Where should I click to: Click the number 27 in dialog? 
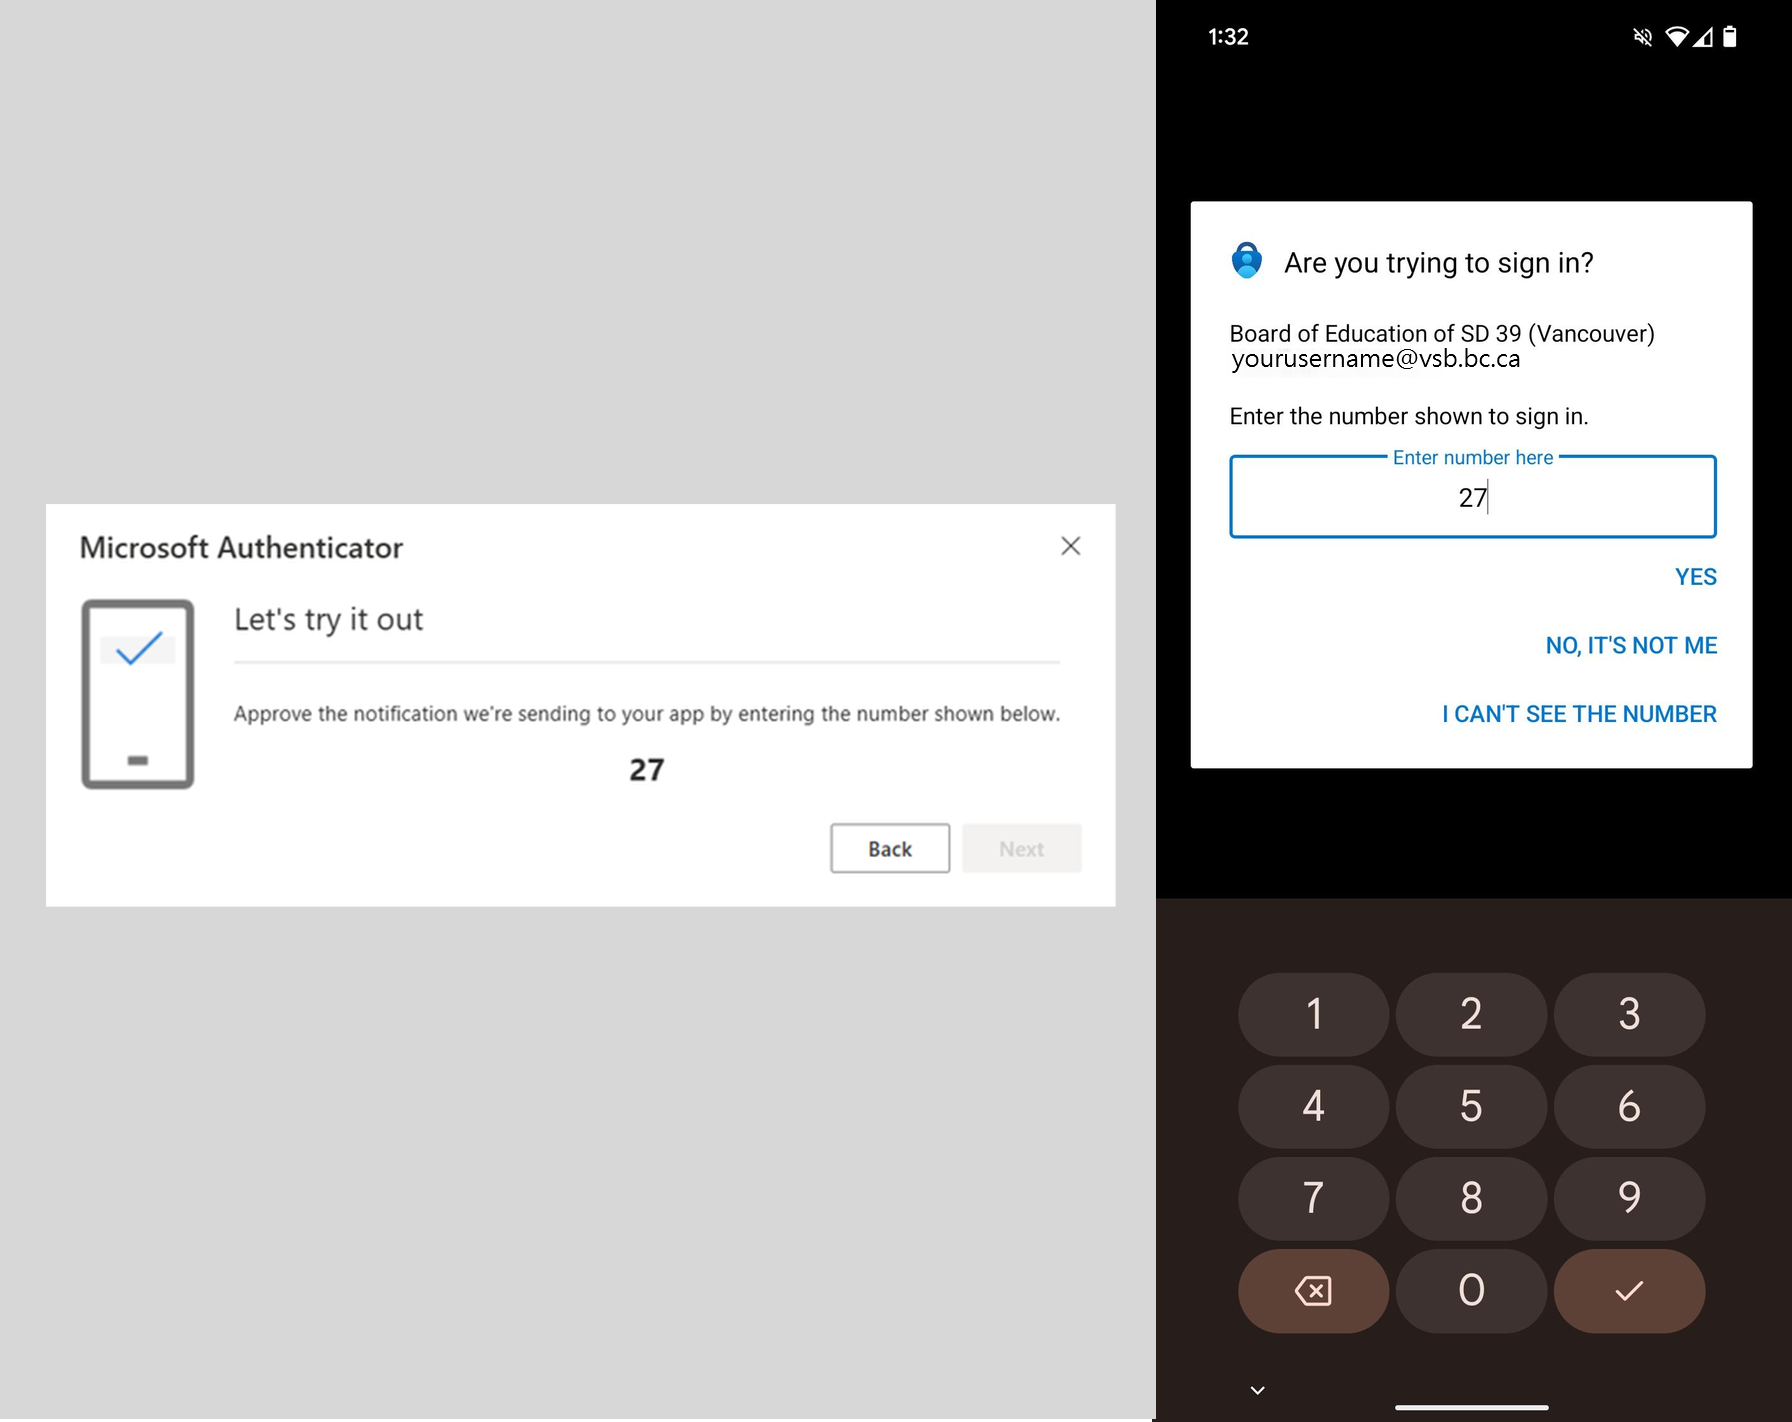tap(647, 769)
